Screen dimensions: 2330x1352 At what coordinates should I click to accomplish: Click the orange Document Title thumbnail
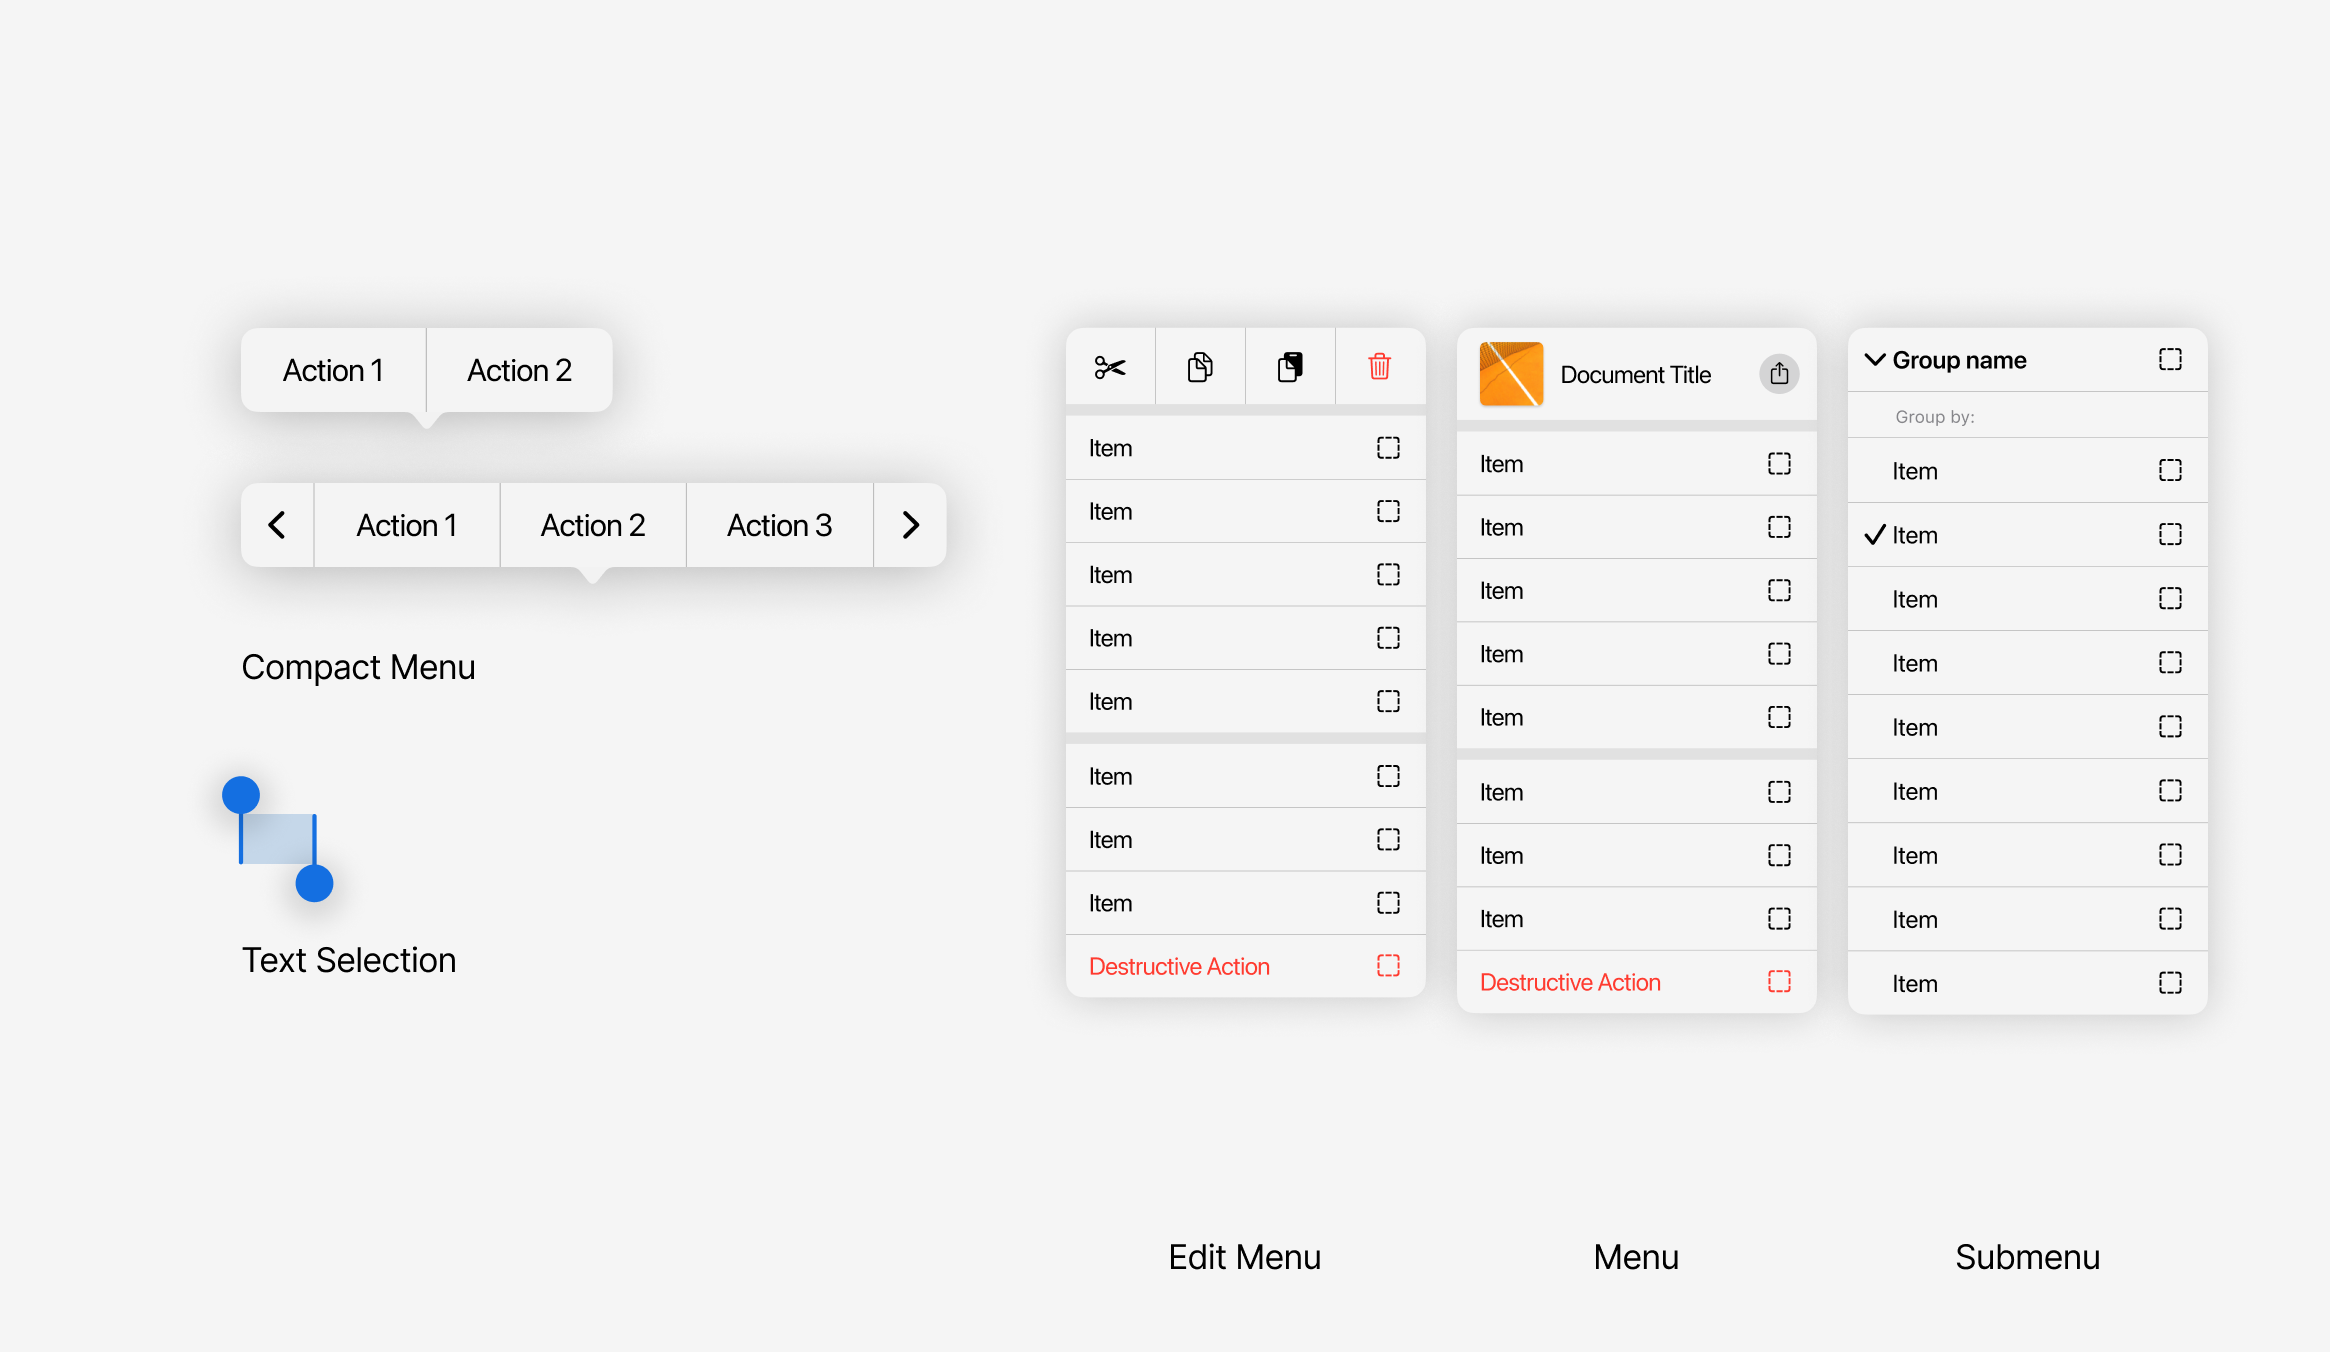click(x=1511, y=374)
